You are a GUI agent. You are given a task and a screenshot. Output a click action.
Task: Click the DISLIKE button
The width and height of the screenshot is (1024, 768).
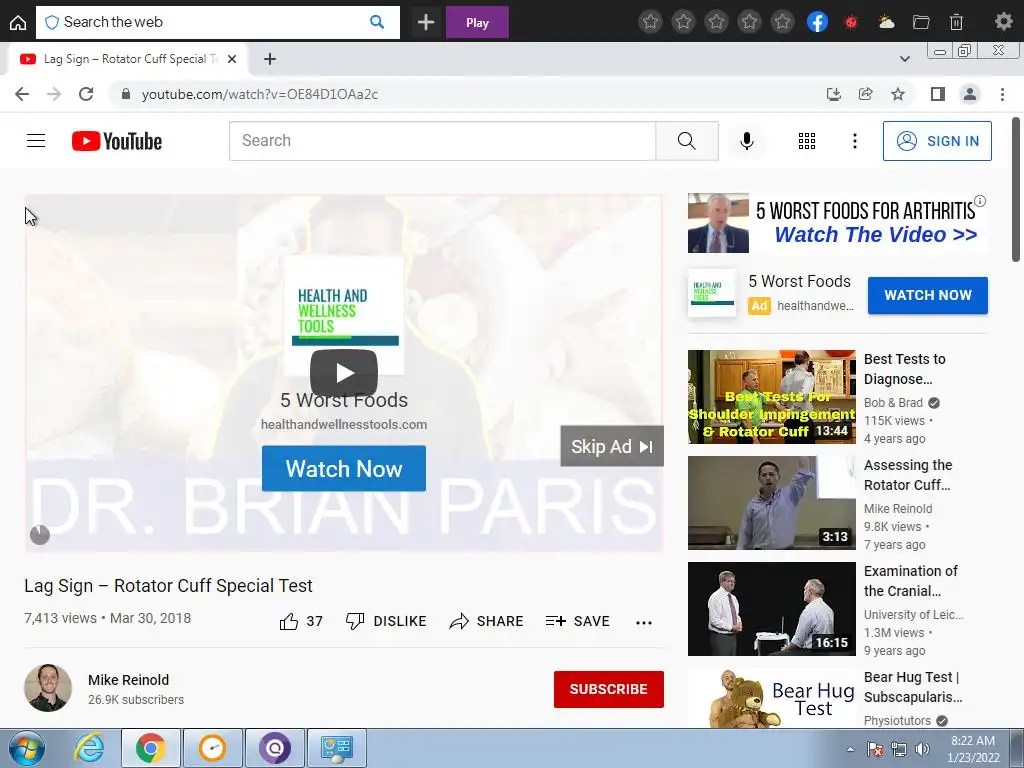click(386, 621)
